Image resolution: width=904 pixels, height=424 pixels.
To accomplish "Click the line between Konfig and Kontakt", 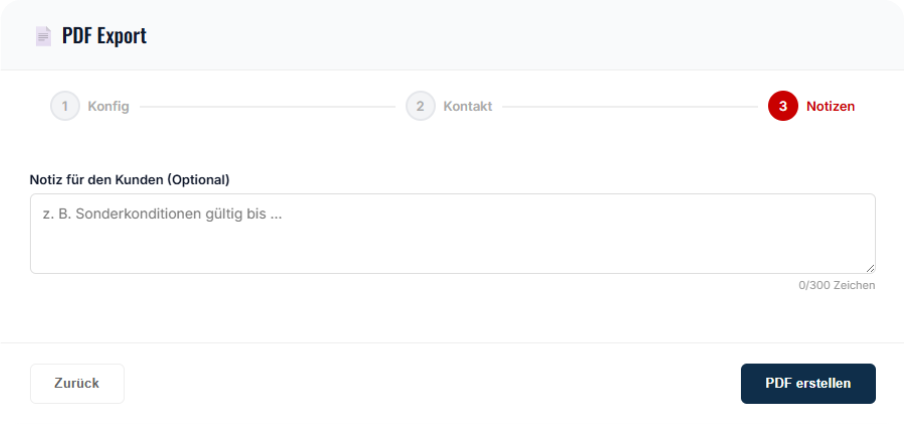I will [x=267, y=106].
